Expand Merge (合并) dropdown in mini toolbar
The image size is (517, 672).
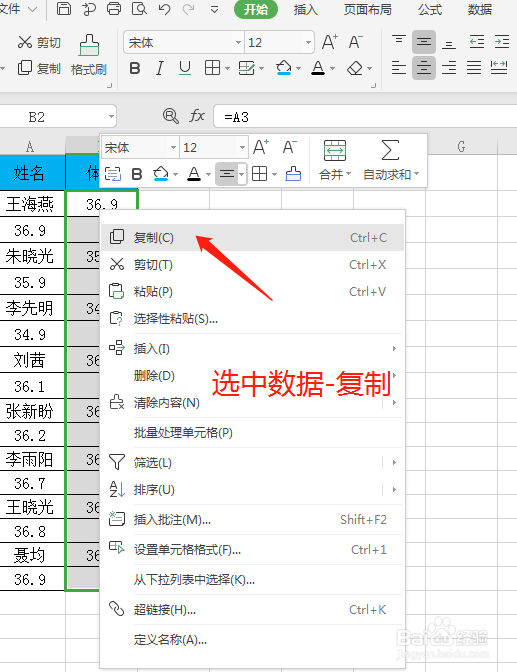pos(348,174)
